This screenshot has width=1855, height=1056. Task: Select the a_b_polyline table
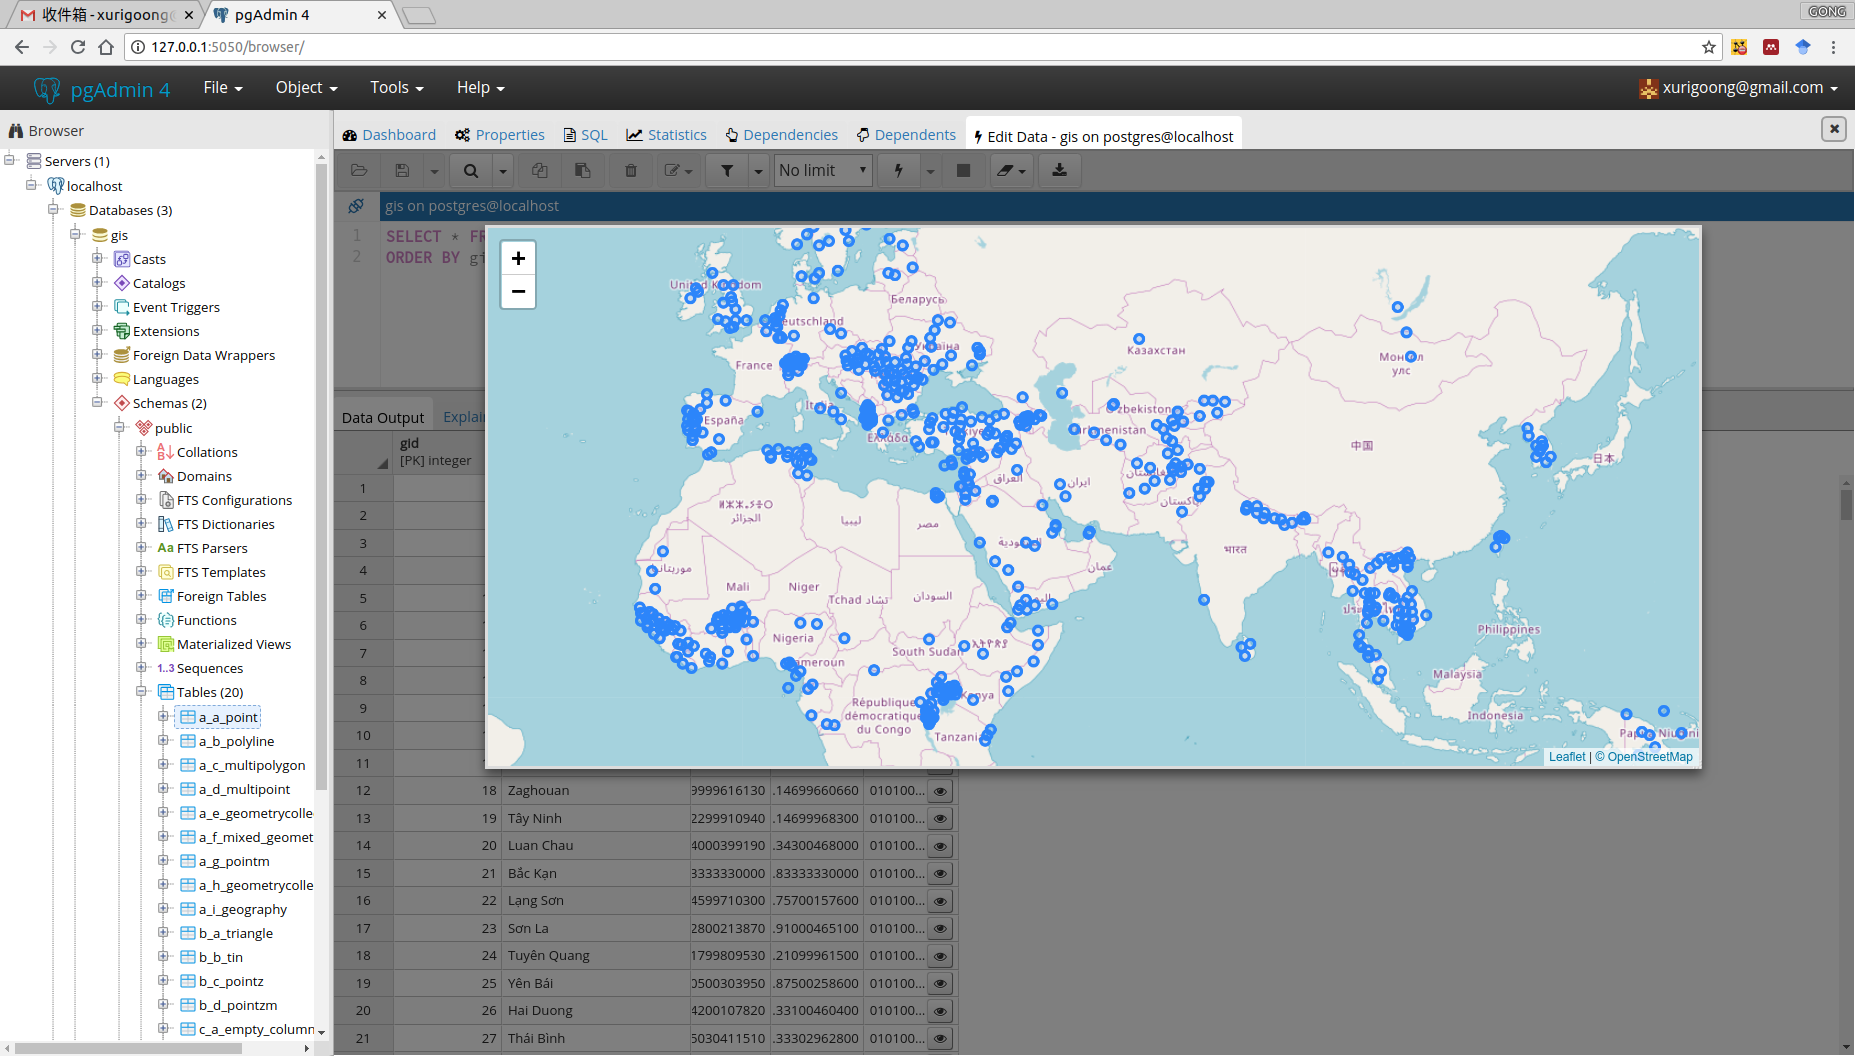tap(236, 741)
